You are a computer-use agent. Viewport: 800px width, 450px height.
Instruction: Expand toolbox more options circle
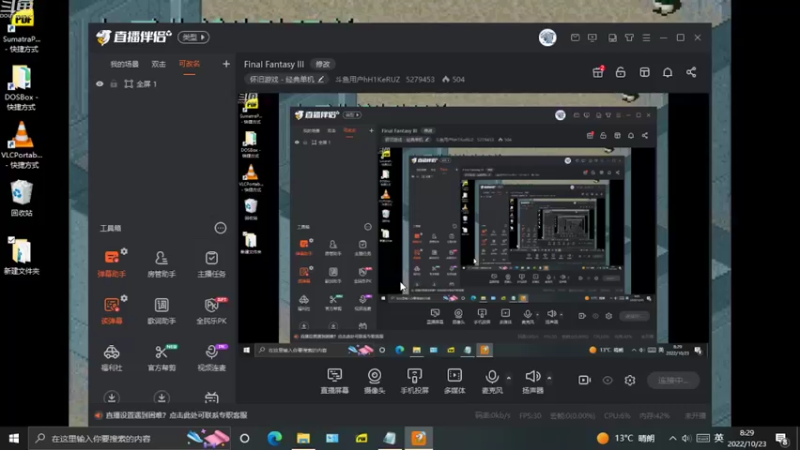220,228
